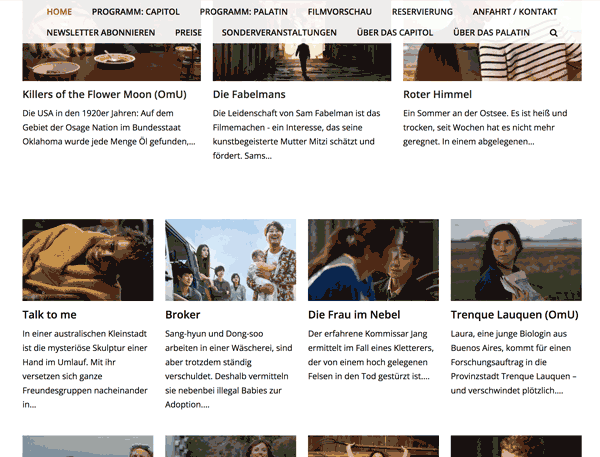Image resolution: width=600 pixels, height=457 pixels.
Task: Open Programm: Capitol menu
Action: coord(134,12)
